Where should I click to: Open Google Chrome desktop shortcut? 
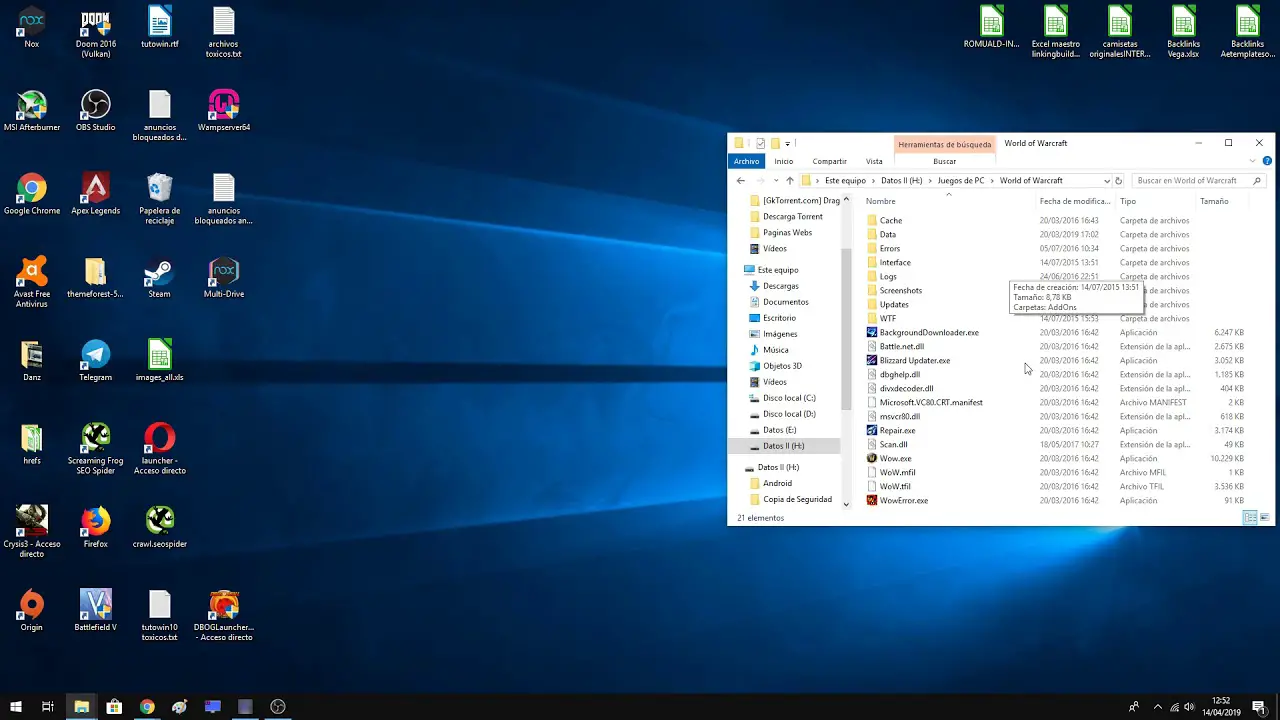click(31, 195)
